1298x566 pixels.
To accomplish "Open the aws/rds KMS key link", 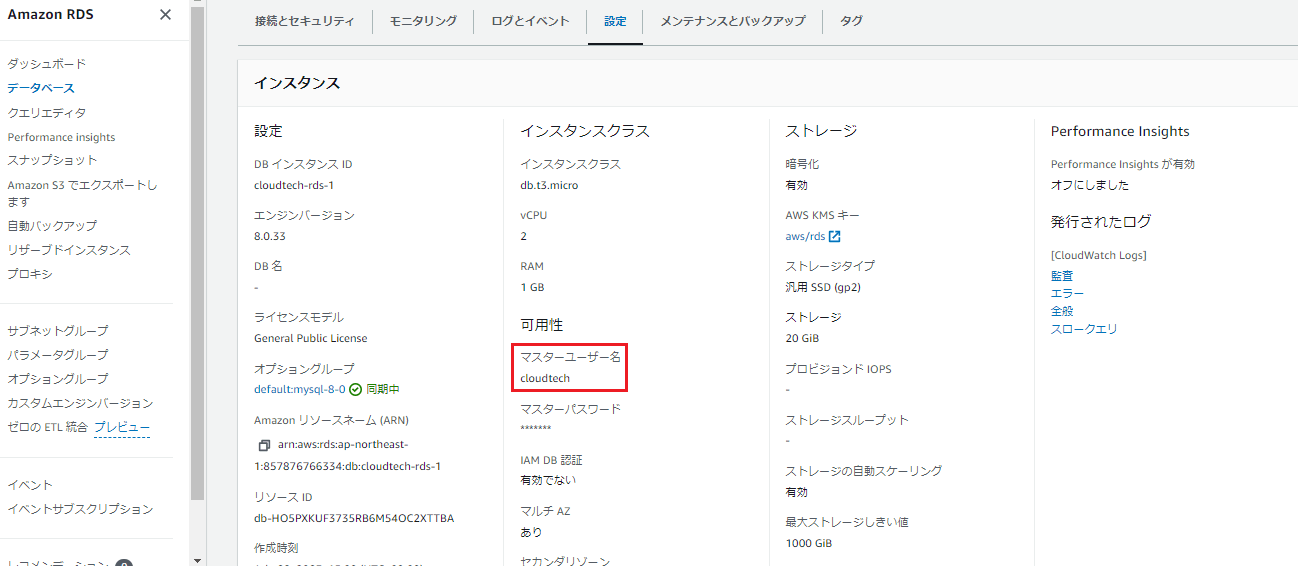I will [x=806, y=237].
